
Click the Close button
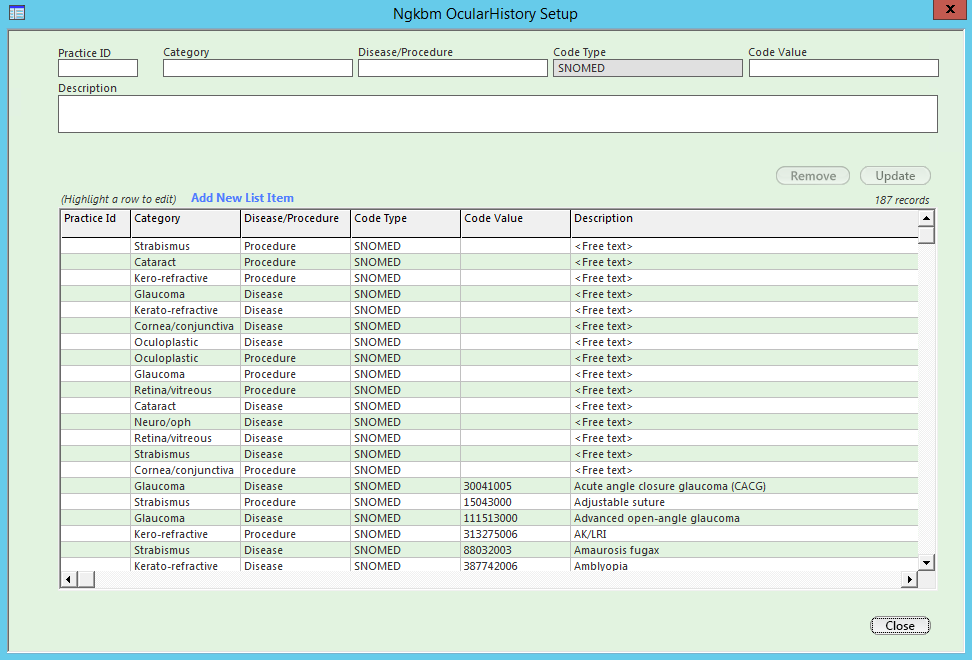pos(900,626)
